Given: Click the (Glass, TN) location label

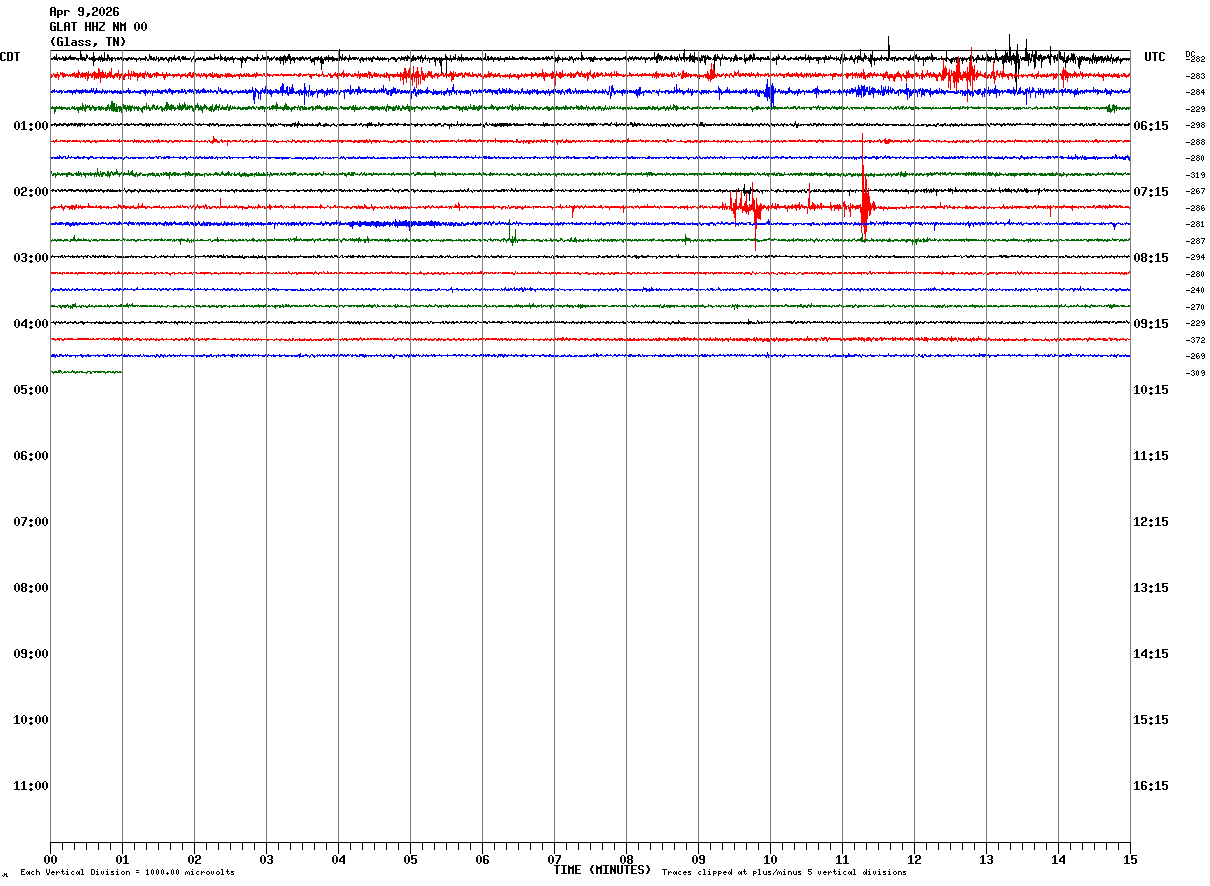Looking at the screenshot, I should click(88, 42).
